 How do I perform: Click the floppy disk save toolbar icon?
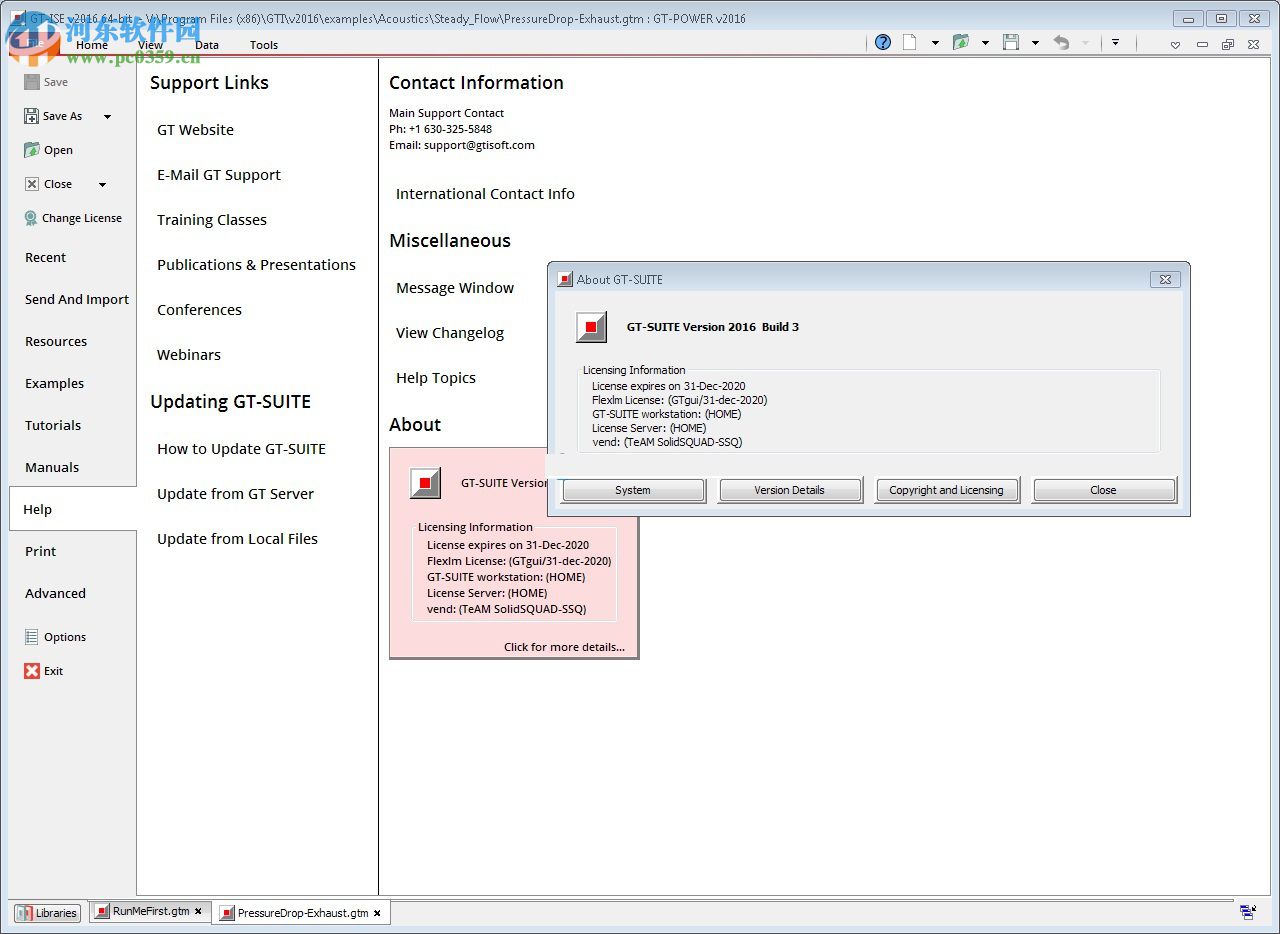pos(1011,42)
